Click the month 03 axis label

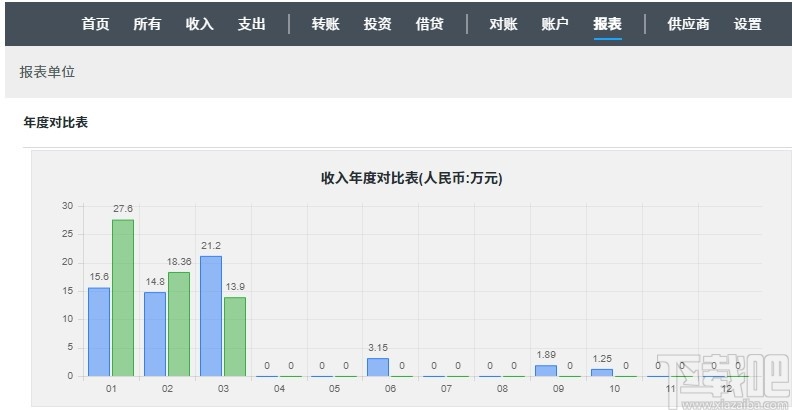(223, 389)
